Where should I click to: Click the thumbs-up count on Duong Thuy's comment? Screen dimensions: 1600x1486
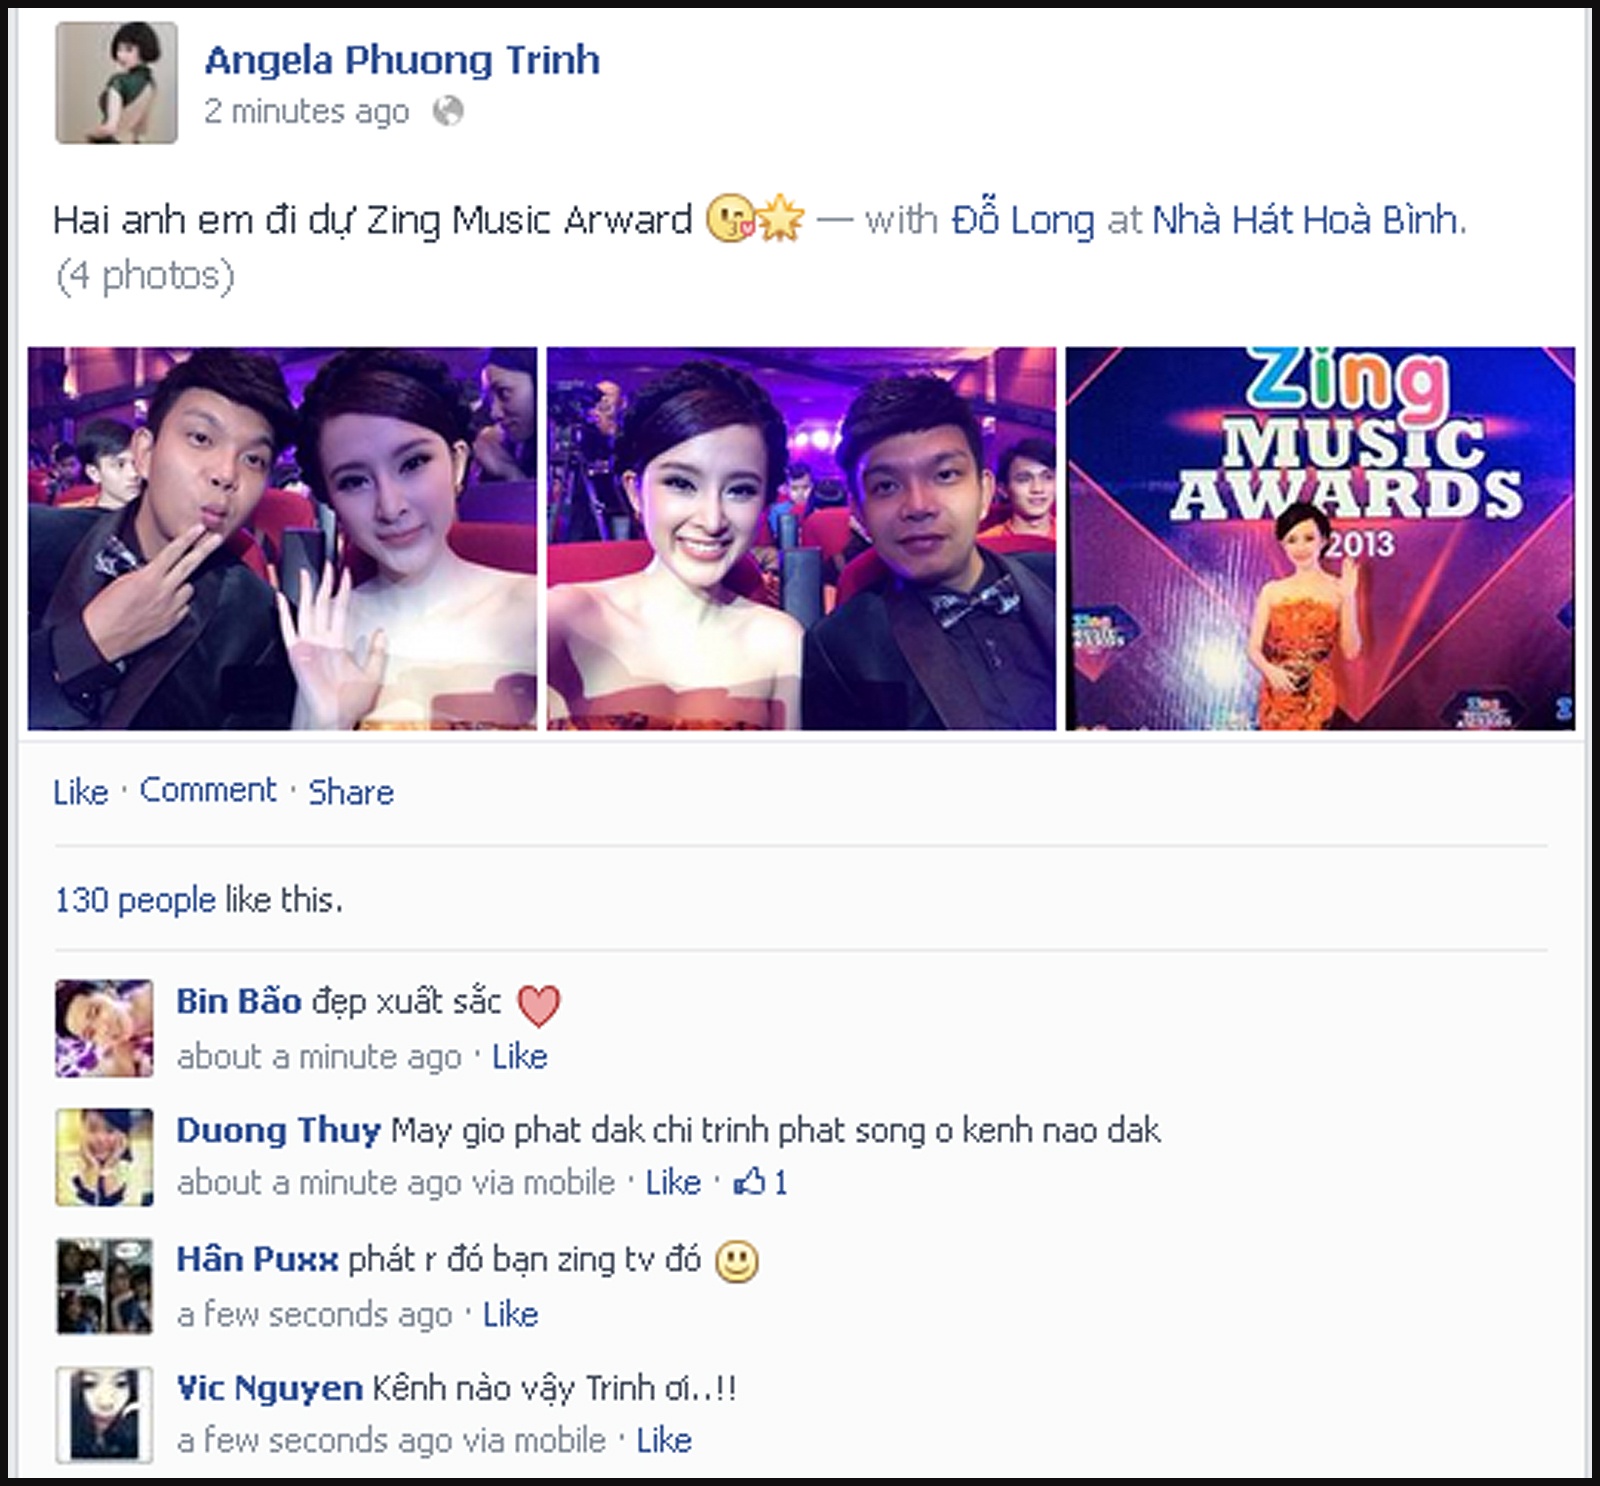(761, 1183)
